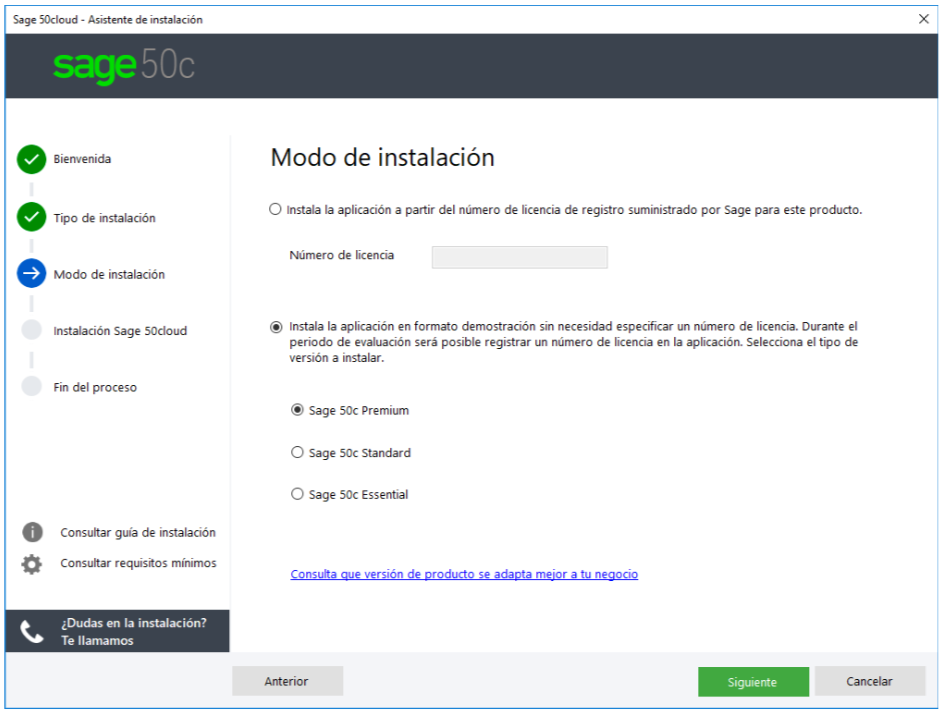Click the grey Instalación Sage 50cloud step circle
The image size is (946, 715).
click(31, 330)
